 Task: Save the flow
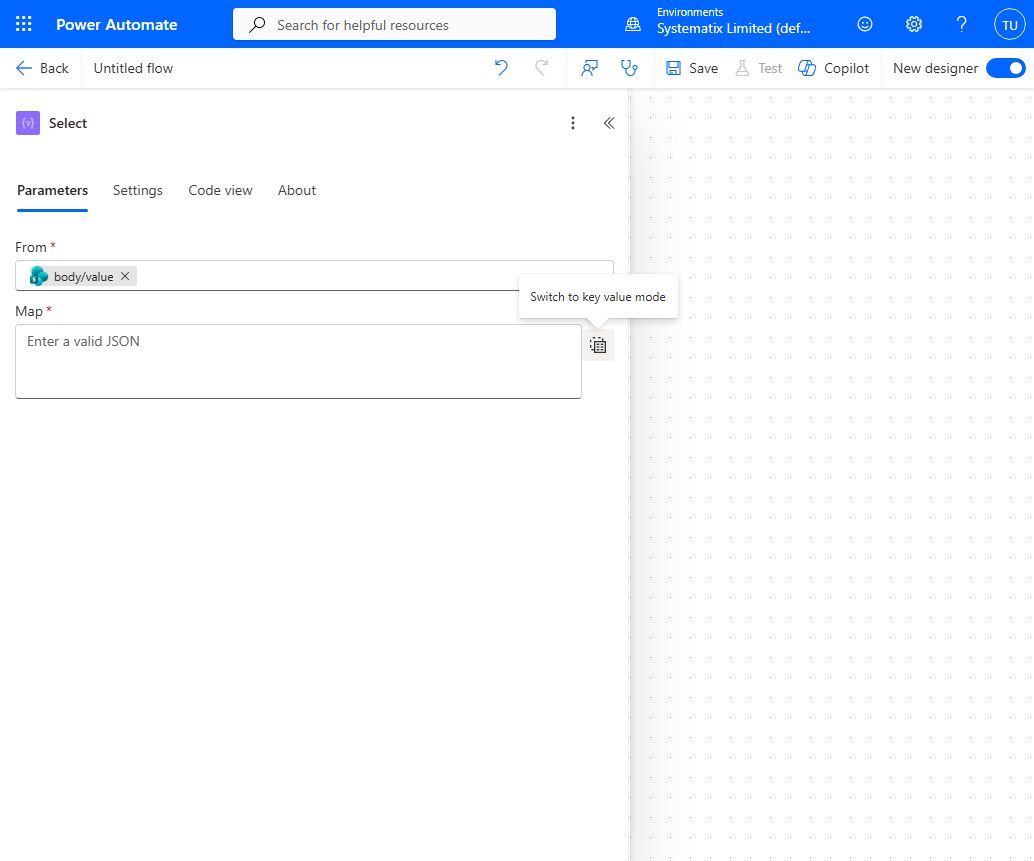tap(692, 68)
